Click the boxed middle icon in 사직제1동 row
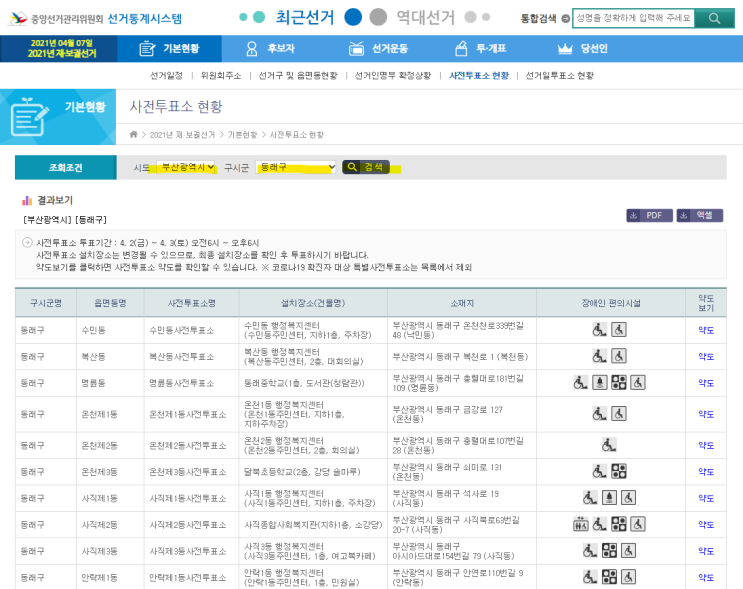Viewport: 743px width, 589px height. [609, 498]
